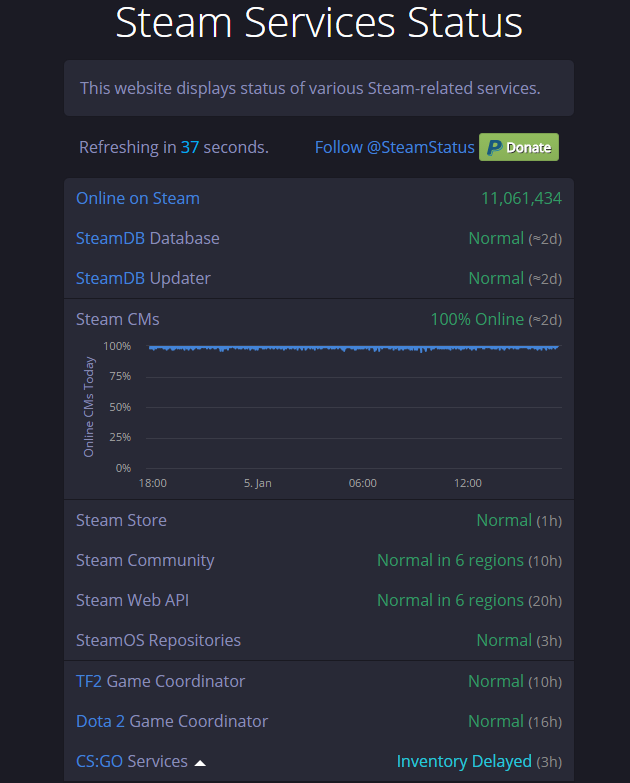Click SteamOS Repositories Normal (3h) status
This screenshot has width=630, height=783.
519,640
